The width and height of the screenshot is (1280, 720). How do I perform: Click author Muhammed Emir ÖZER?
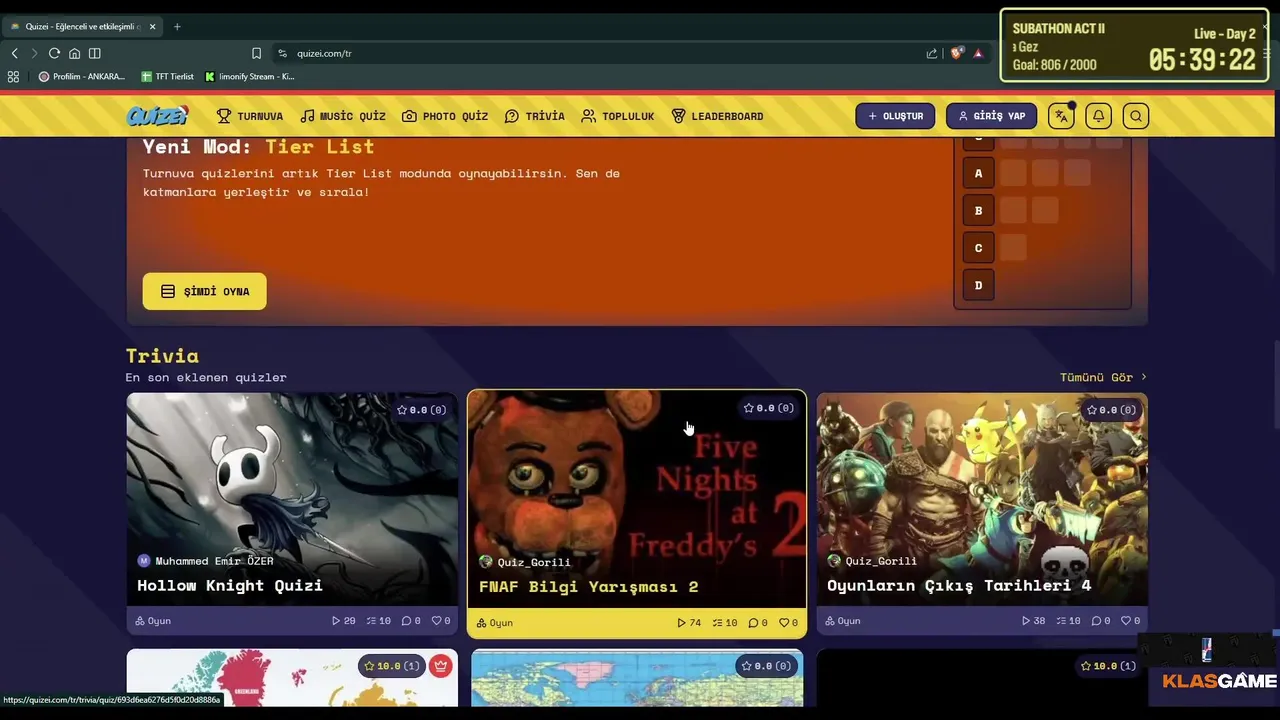pyautogui.click(x=205, y=561)
